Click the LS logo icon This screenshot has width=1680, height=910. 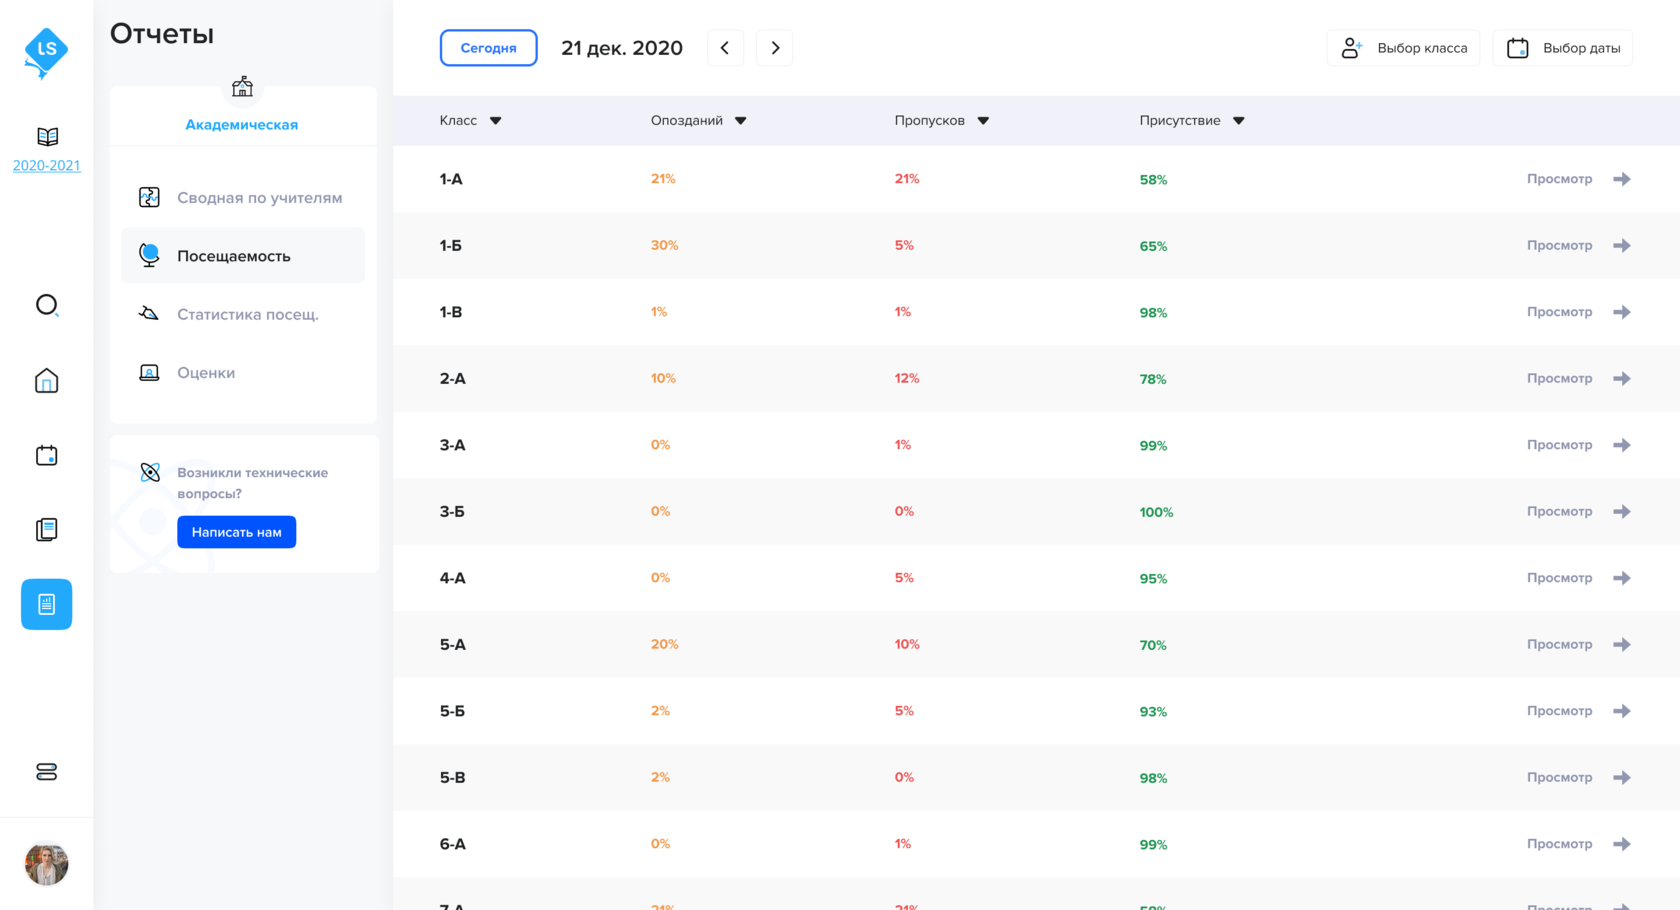click(46, 51)
